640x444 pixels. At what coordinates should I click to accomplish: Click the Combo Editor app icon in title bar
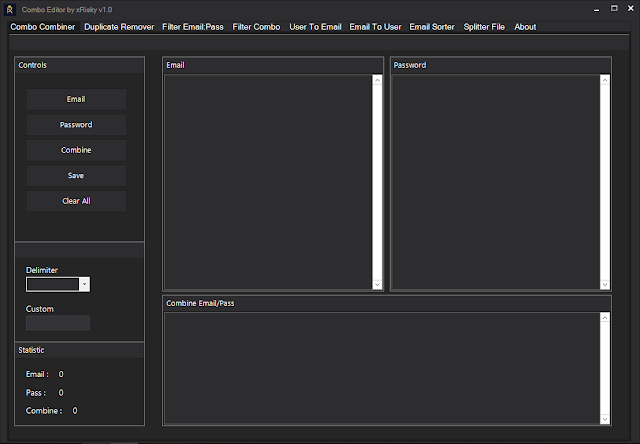pyautogui.click(x=10, y=9)
